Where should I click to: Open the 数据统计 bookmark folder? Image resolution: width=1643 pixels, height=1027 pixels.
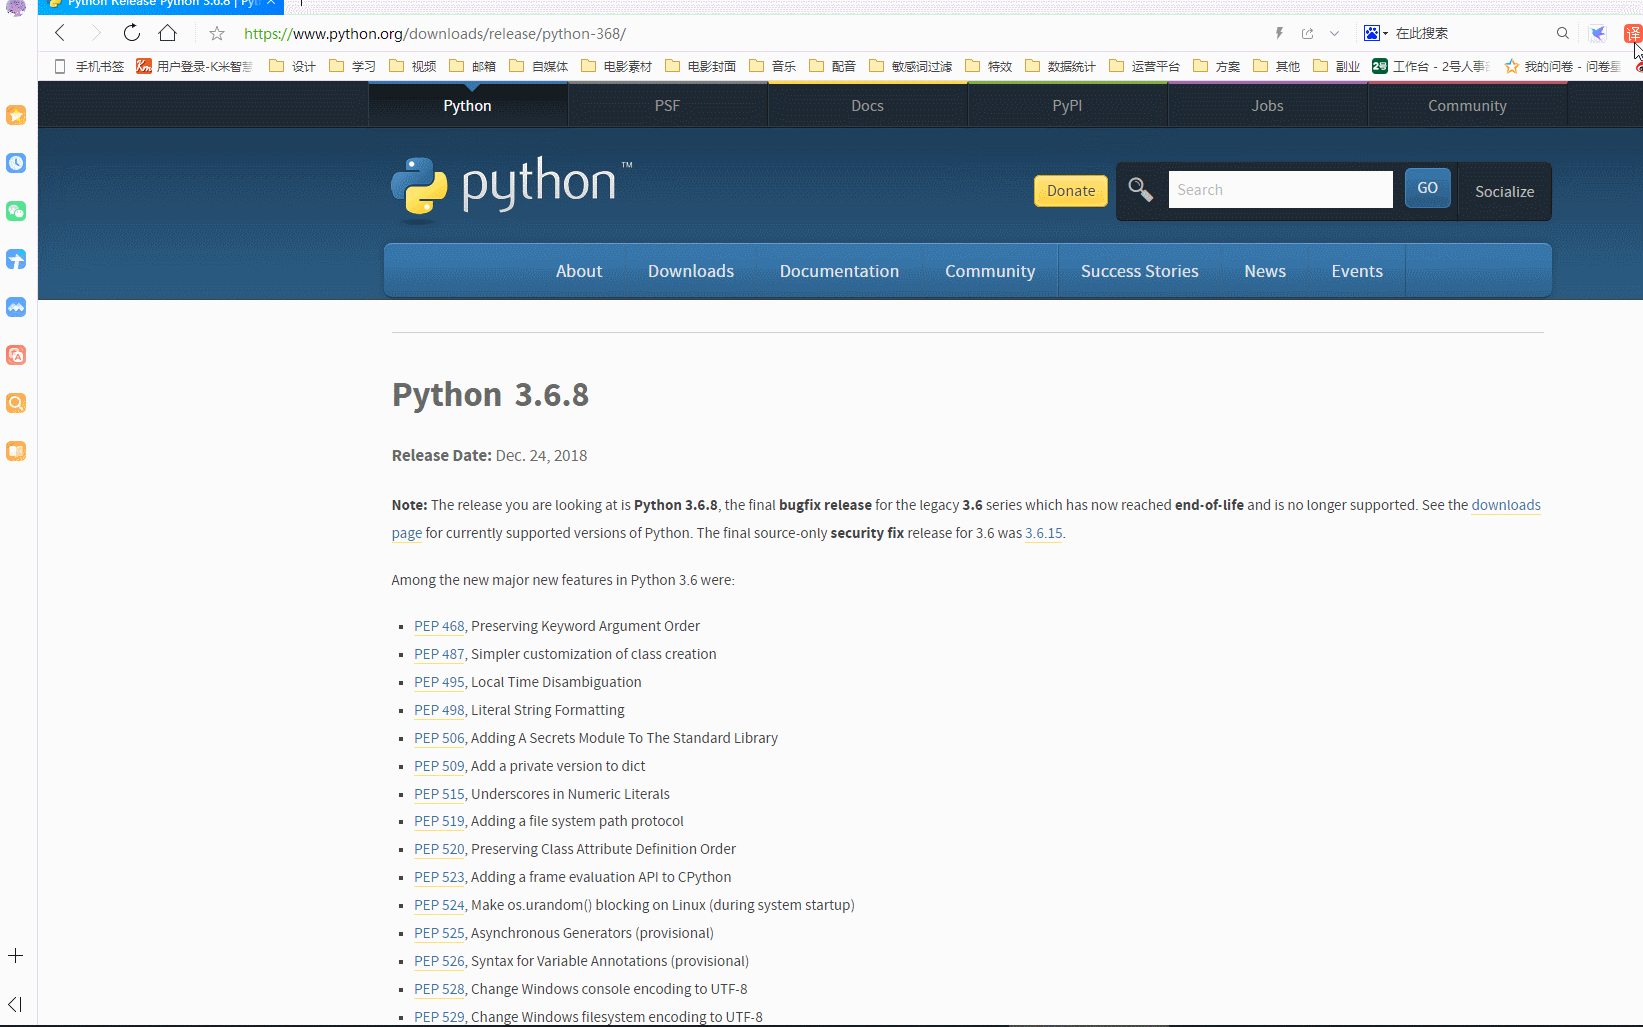click(1060, 66)
